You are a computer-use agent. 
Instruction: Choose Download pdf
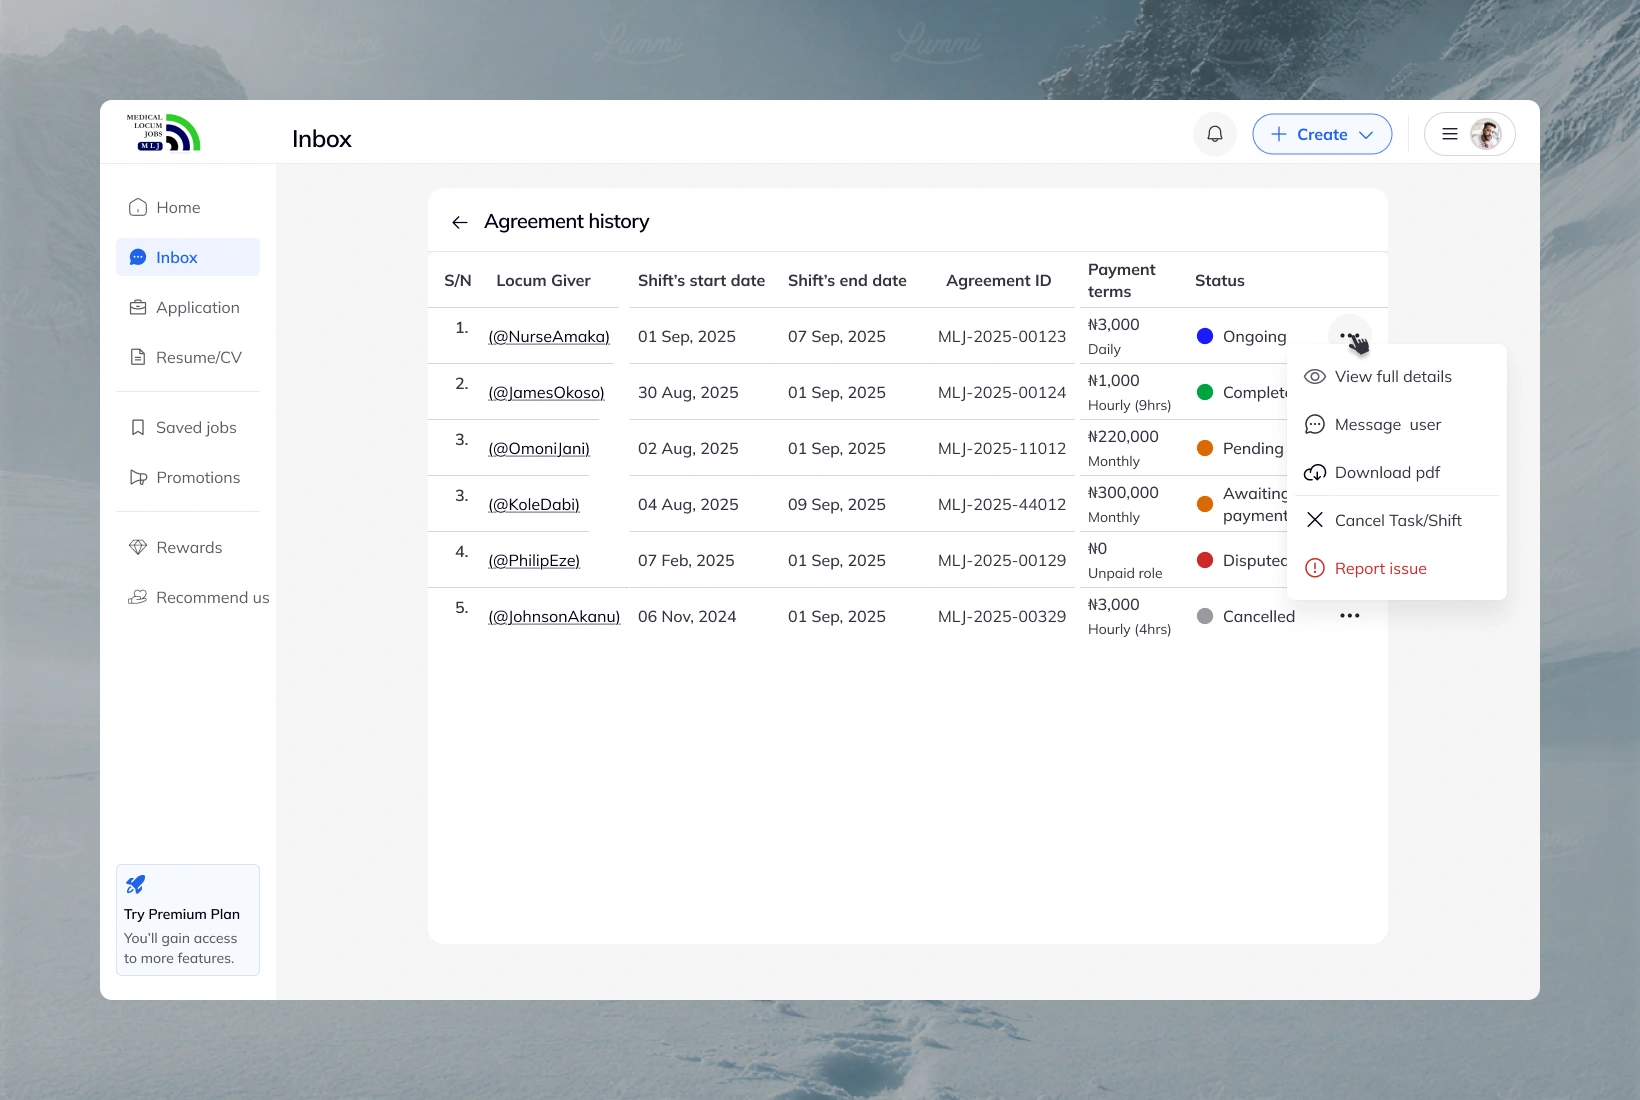tap(1397, 472)
